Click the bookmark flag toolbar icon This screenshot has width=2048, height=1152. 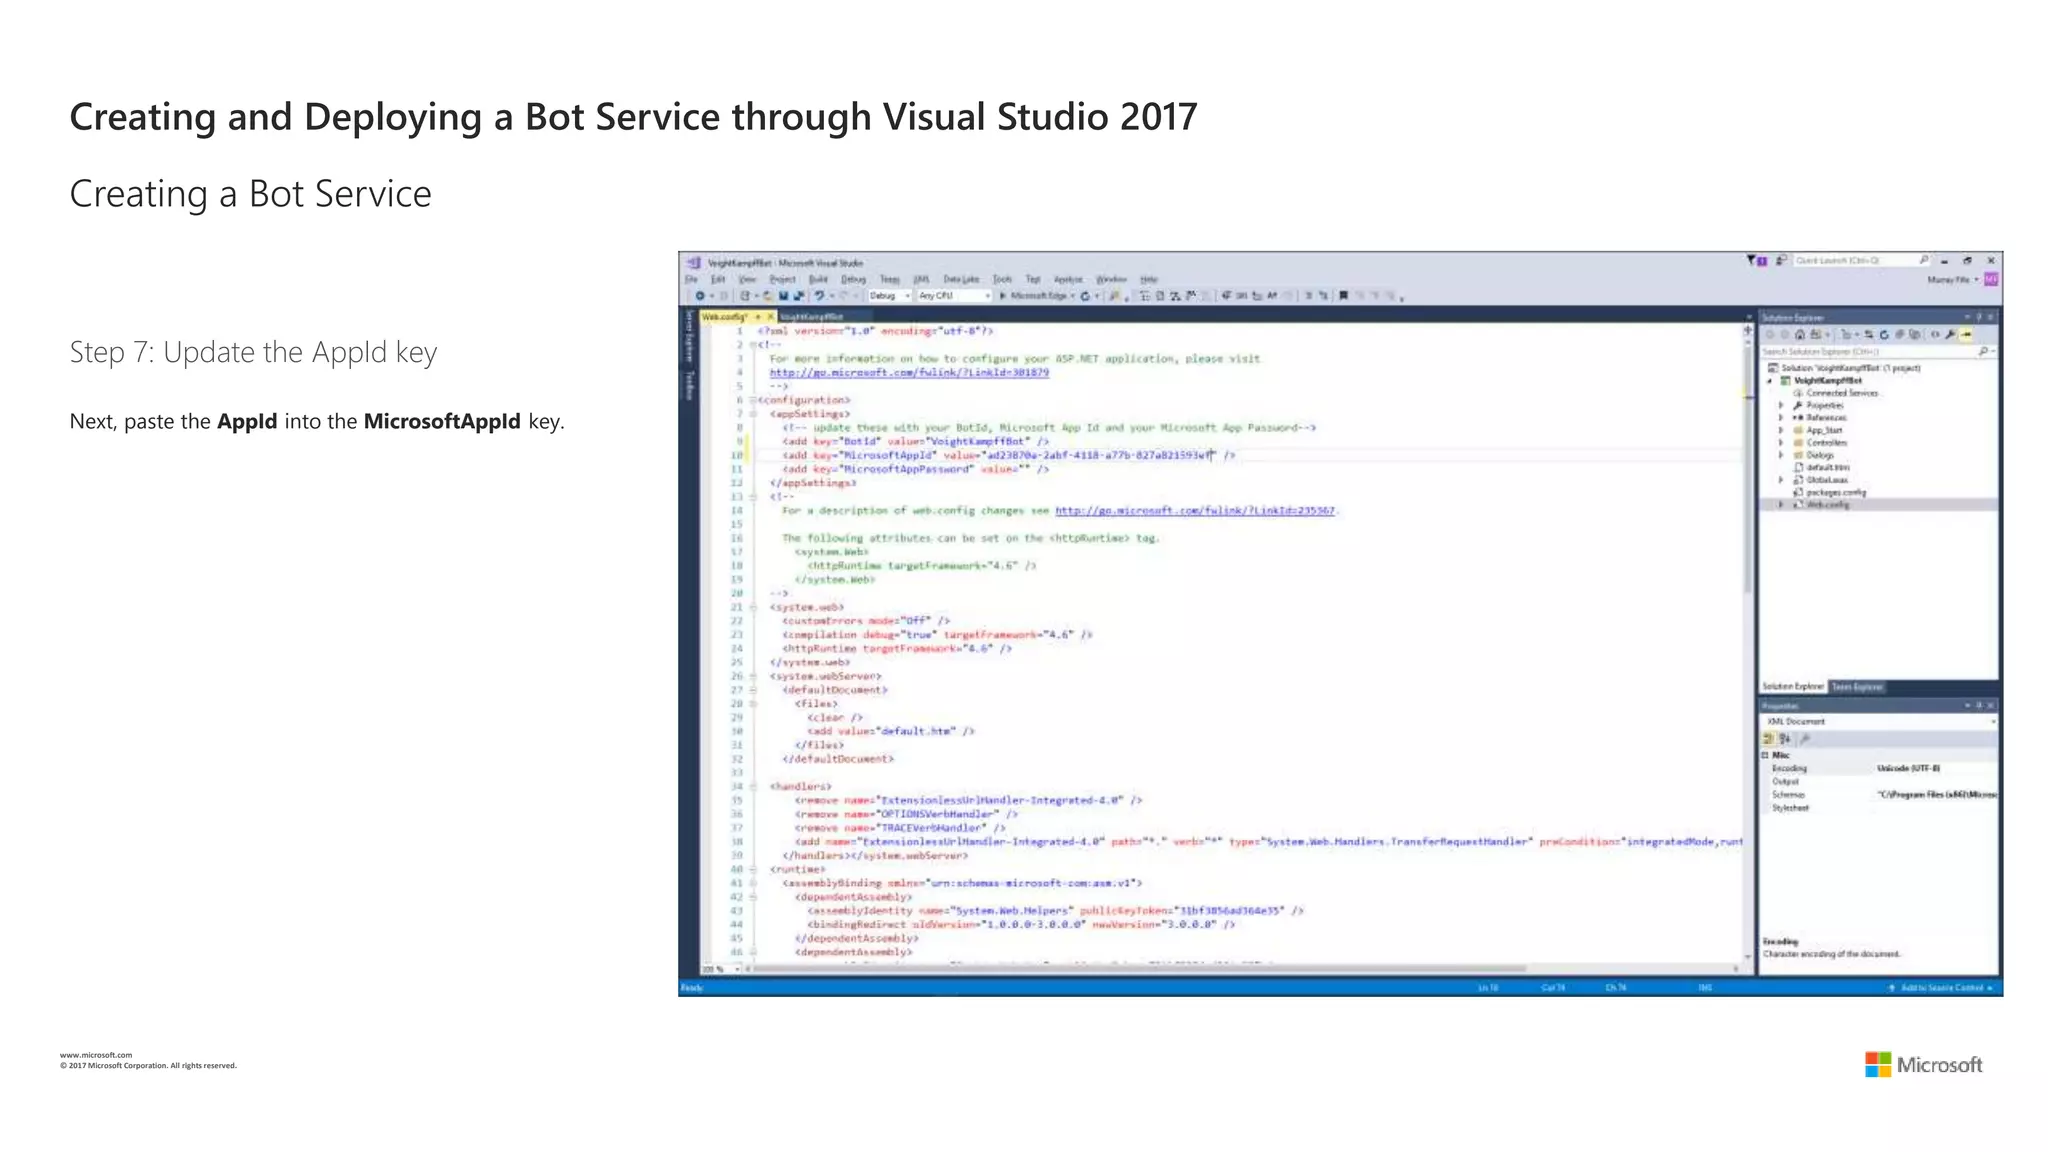coord(1343,296)
